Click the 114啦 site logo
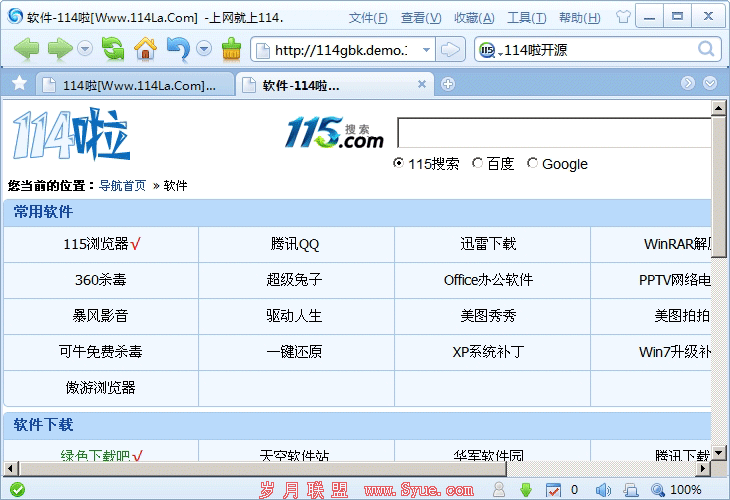The width and height of the screenshot is (730, 500). [x=71, y=134]
